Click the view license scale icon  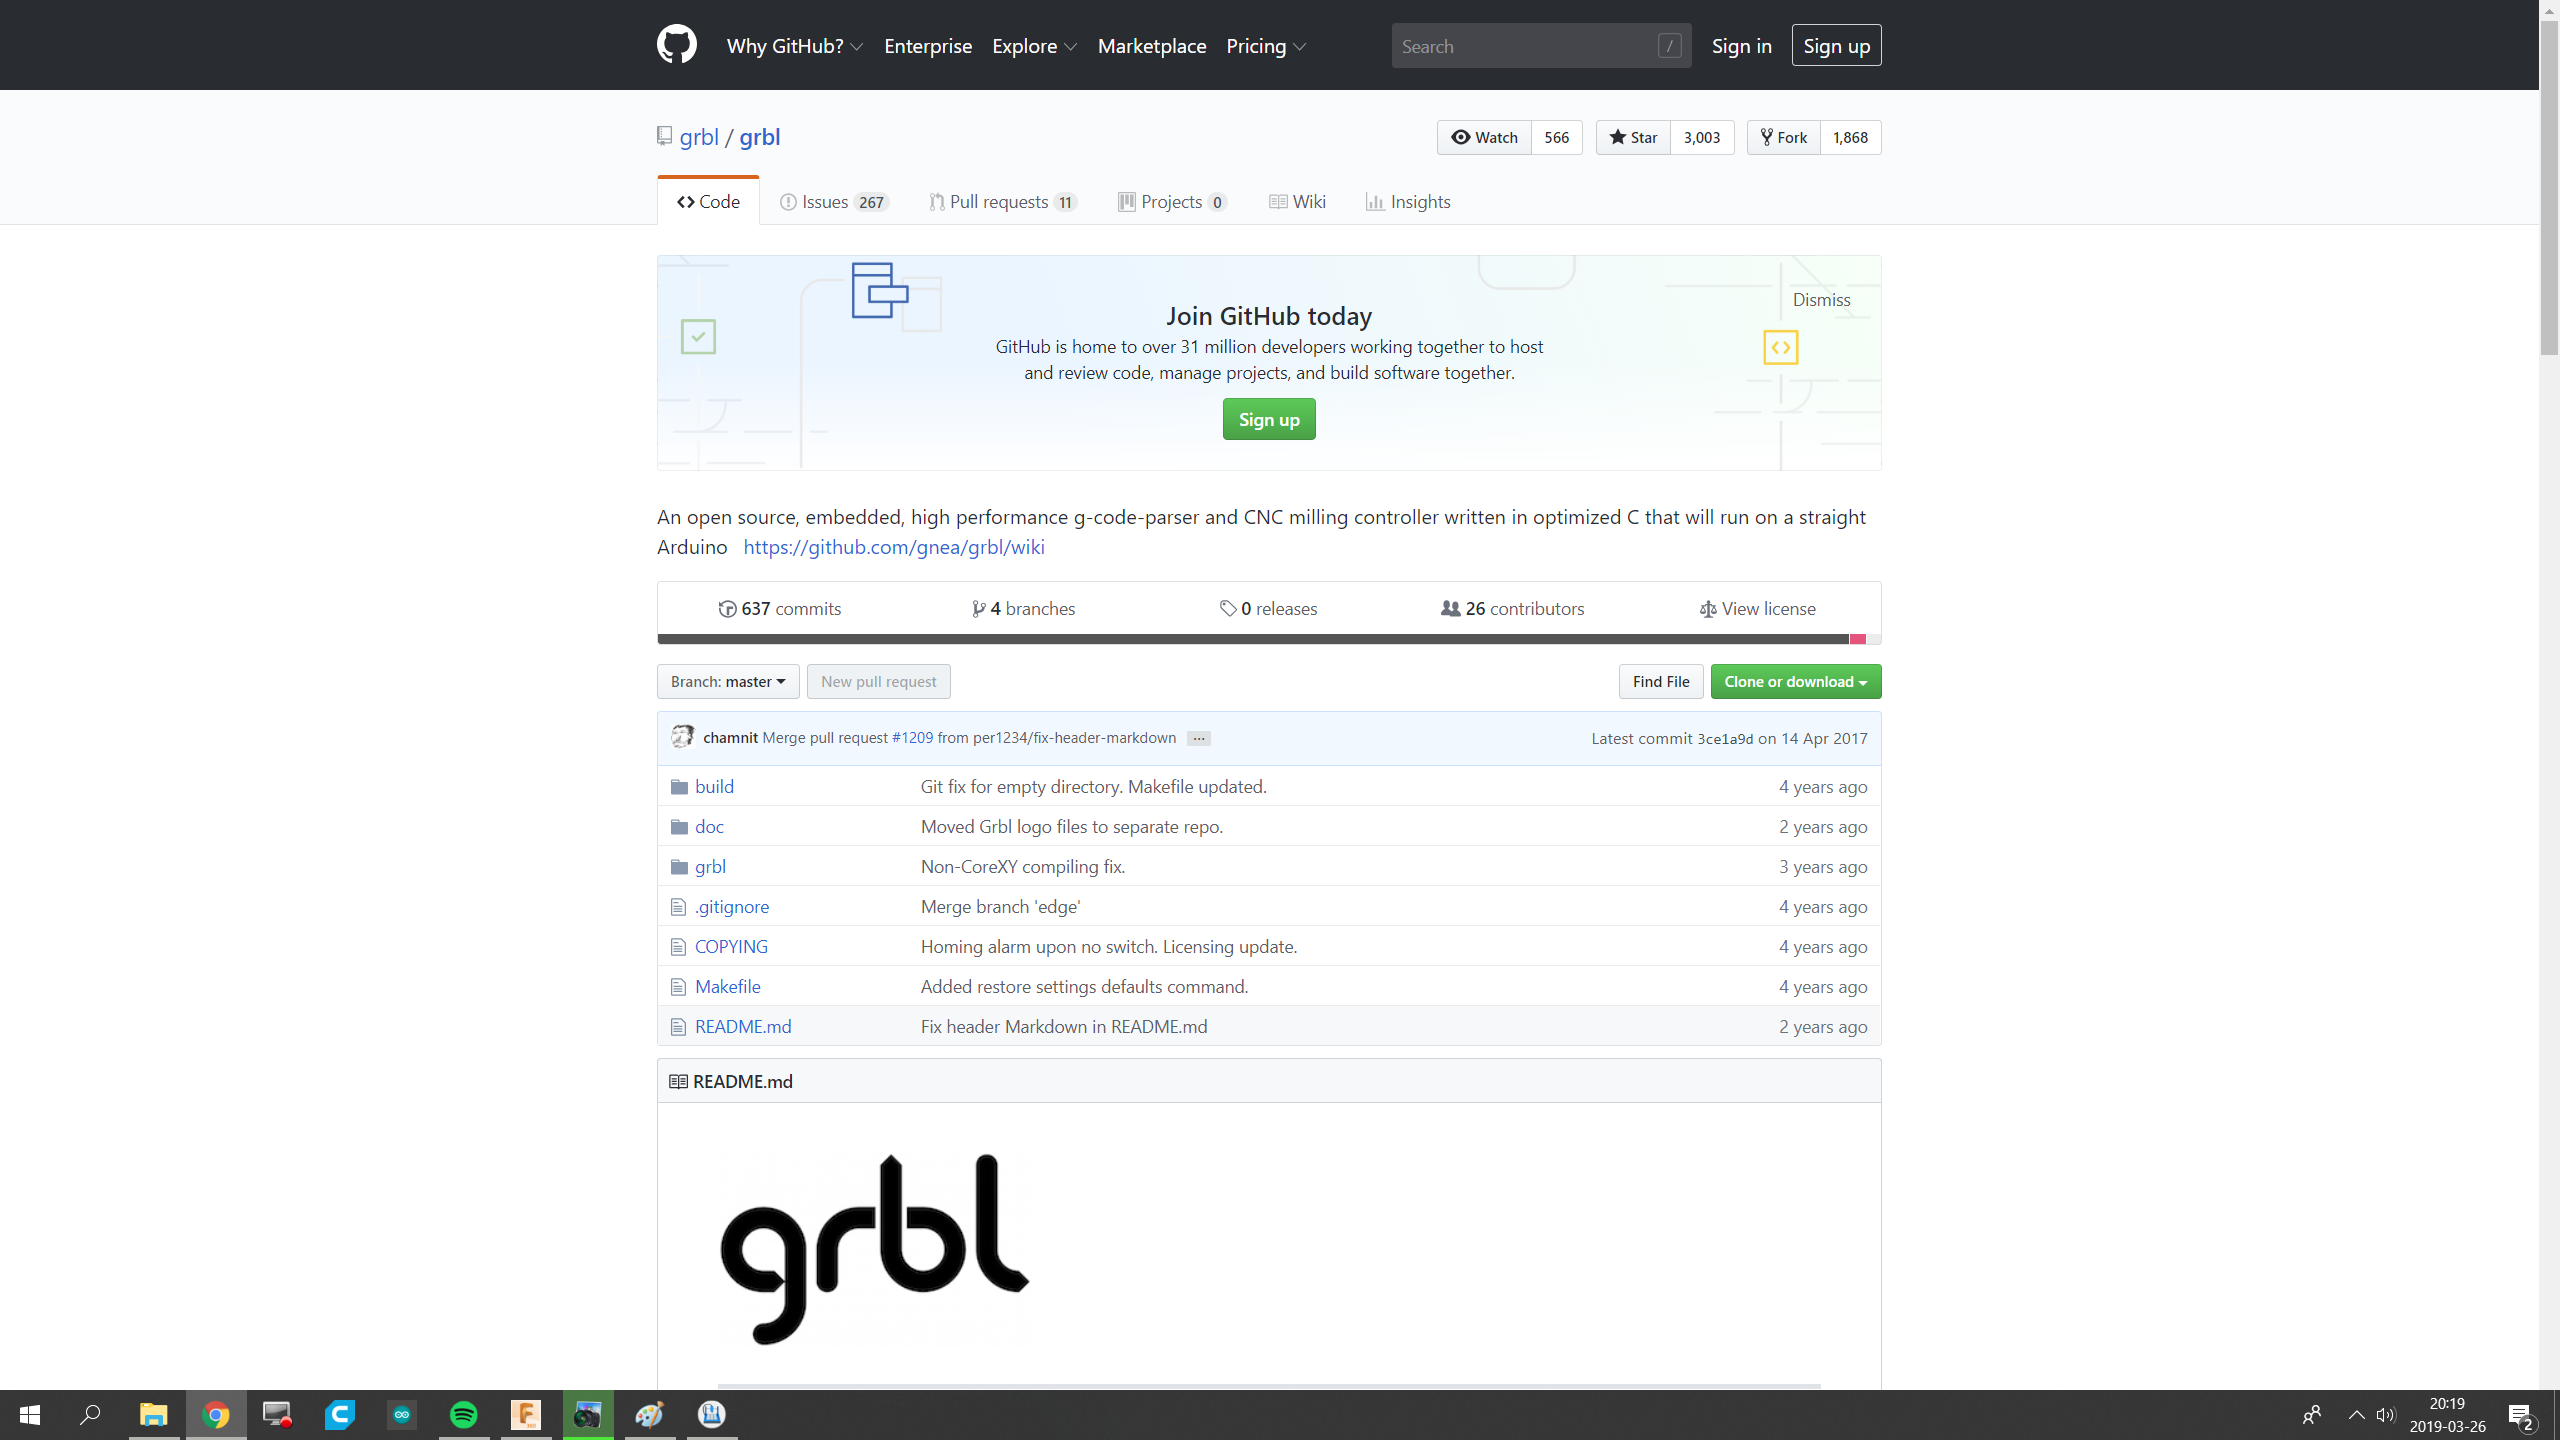coord(1707,609)
